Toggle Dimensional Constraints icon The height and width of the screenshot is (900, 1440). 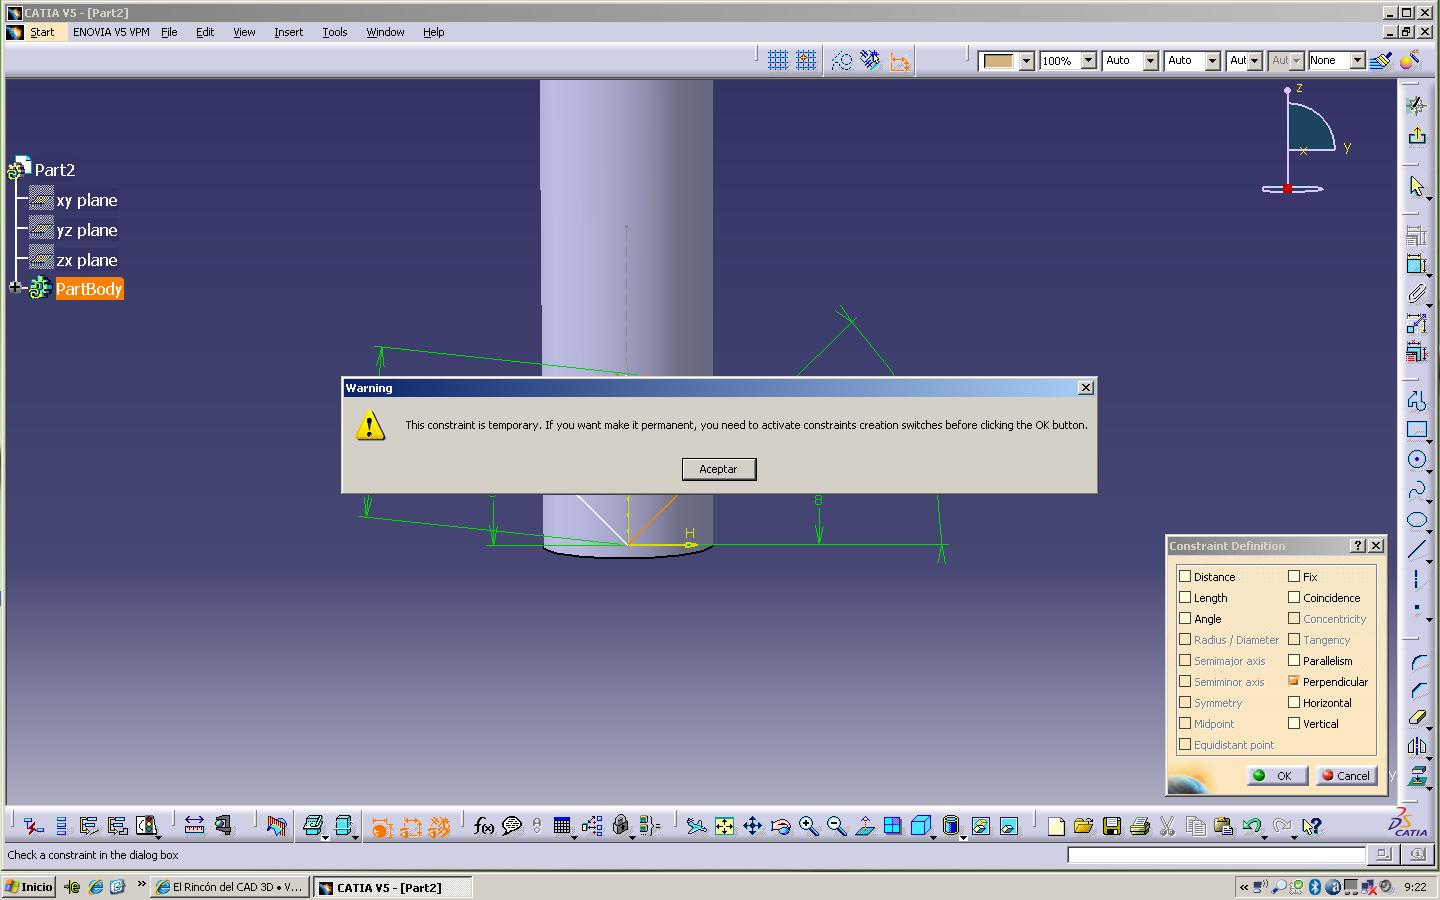pos(900,60)
